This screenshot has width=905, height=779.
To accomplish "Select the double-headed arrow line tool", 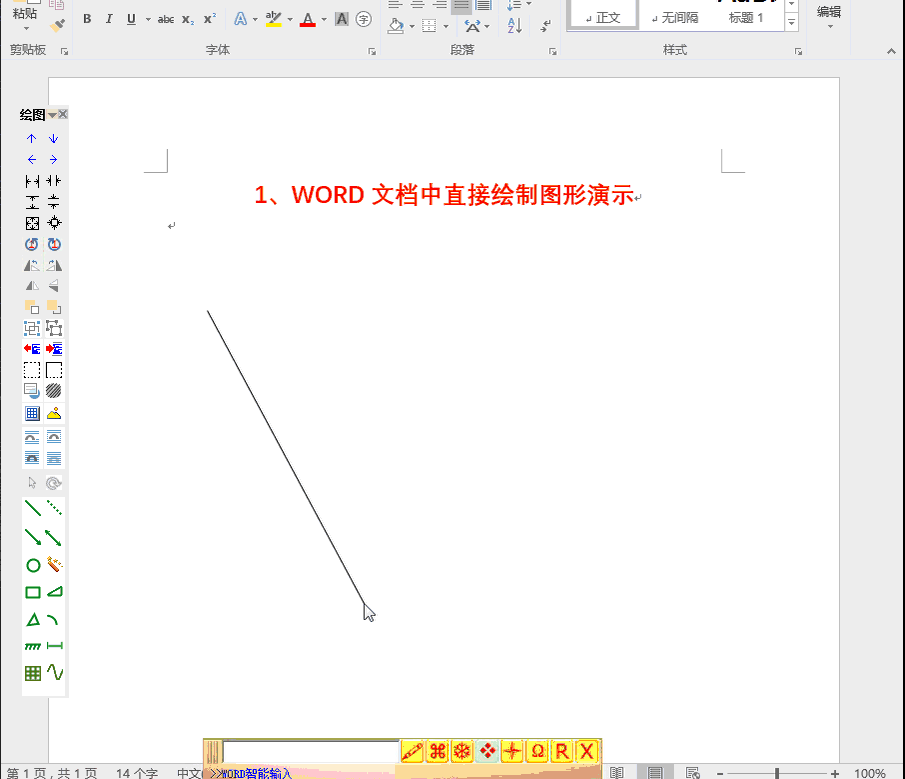I will tap(54, 537).
